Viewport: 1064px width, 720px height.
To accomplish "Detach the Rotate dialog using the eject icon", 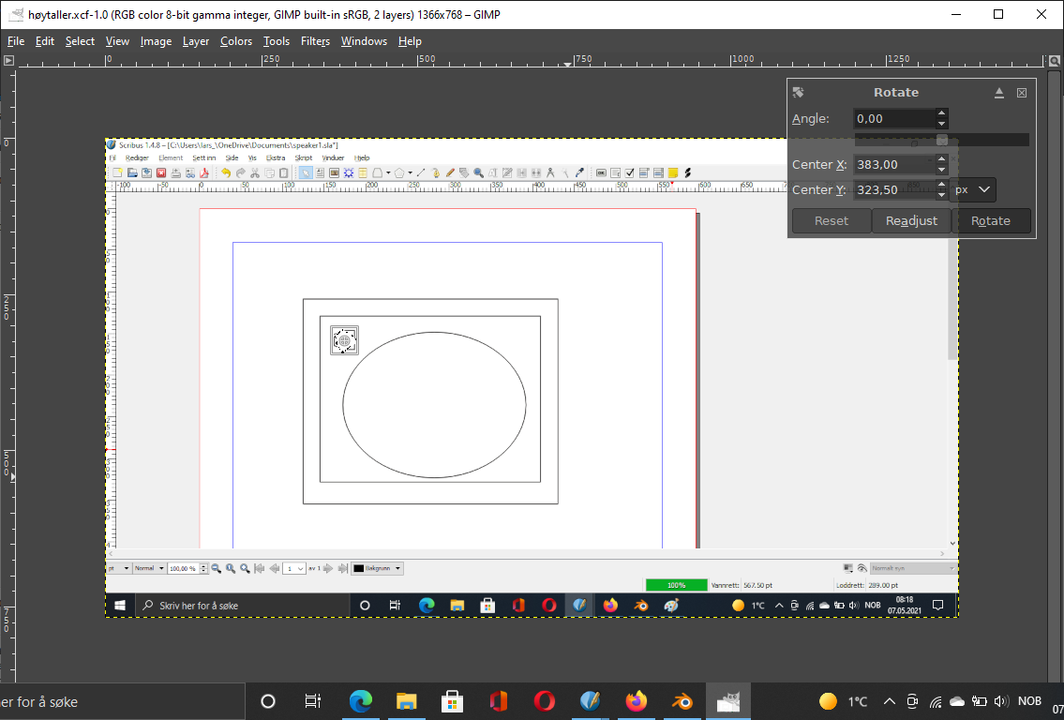I will click(998, 92).
